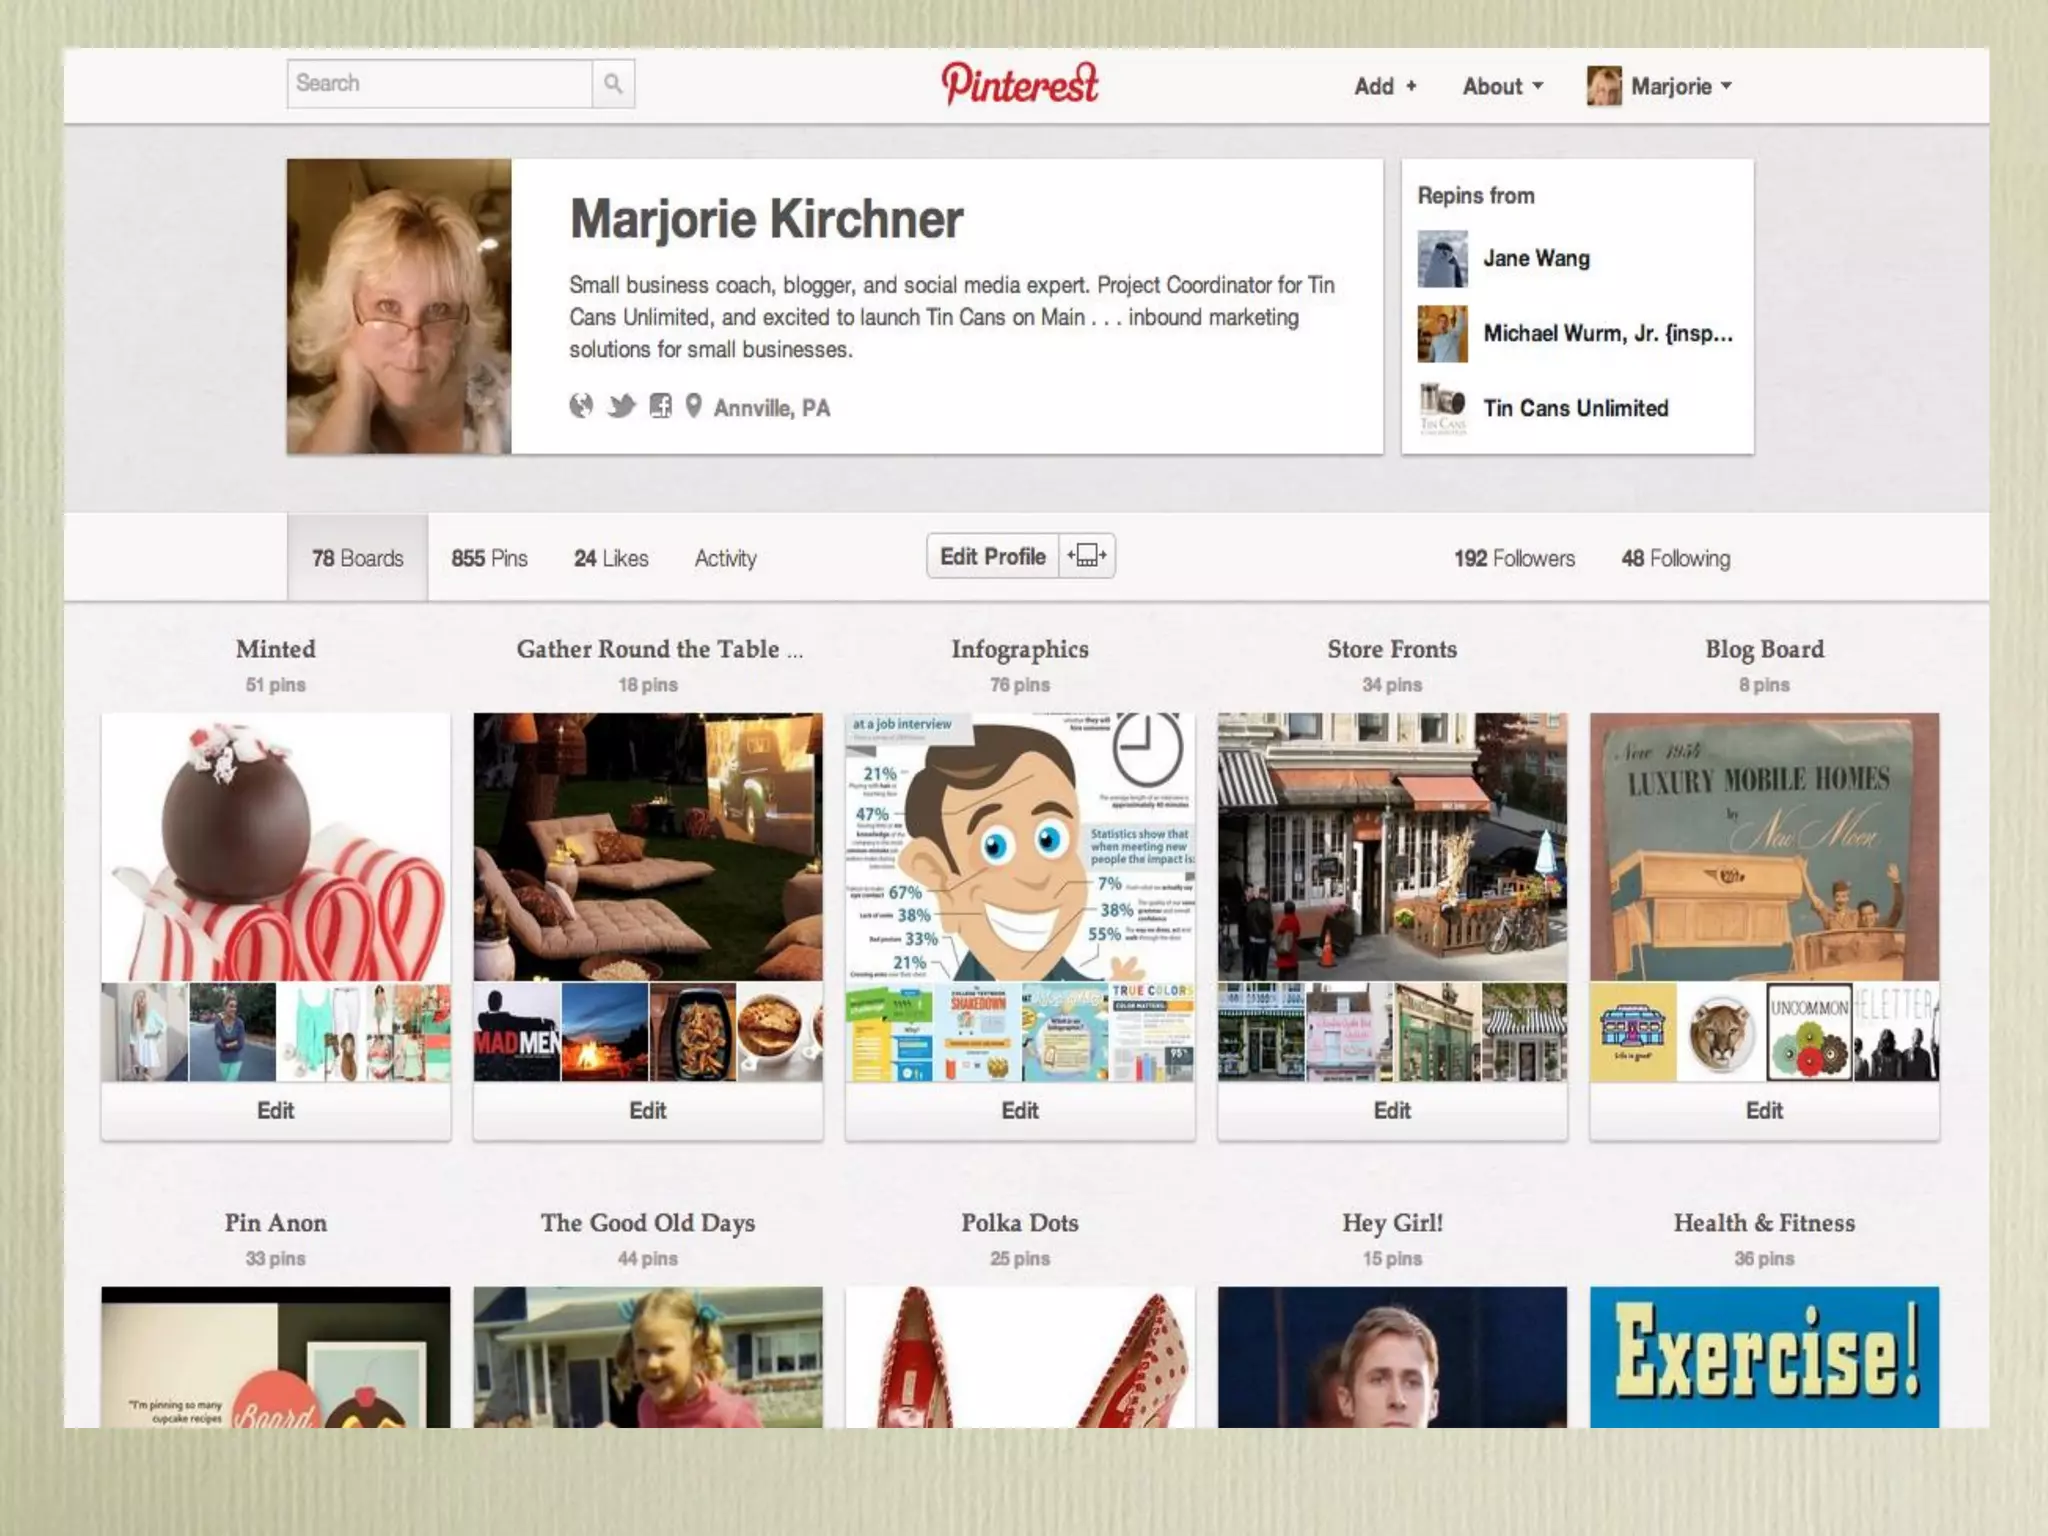Screen dimensions: 2048x1536
Task: Click Jane Wang's avatar in Repins from
Action: 1442,259
